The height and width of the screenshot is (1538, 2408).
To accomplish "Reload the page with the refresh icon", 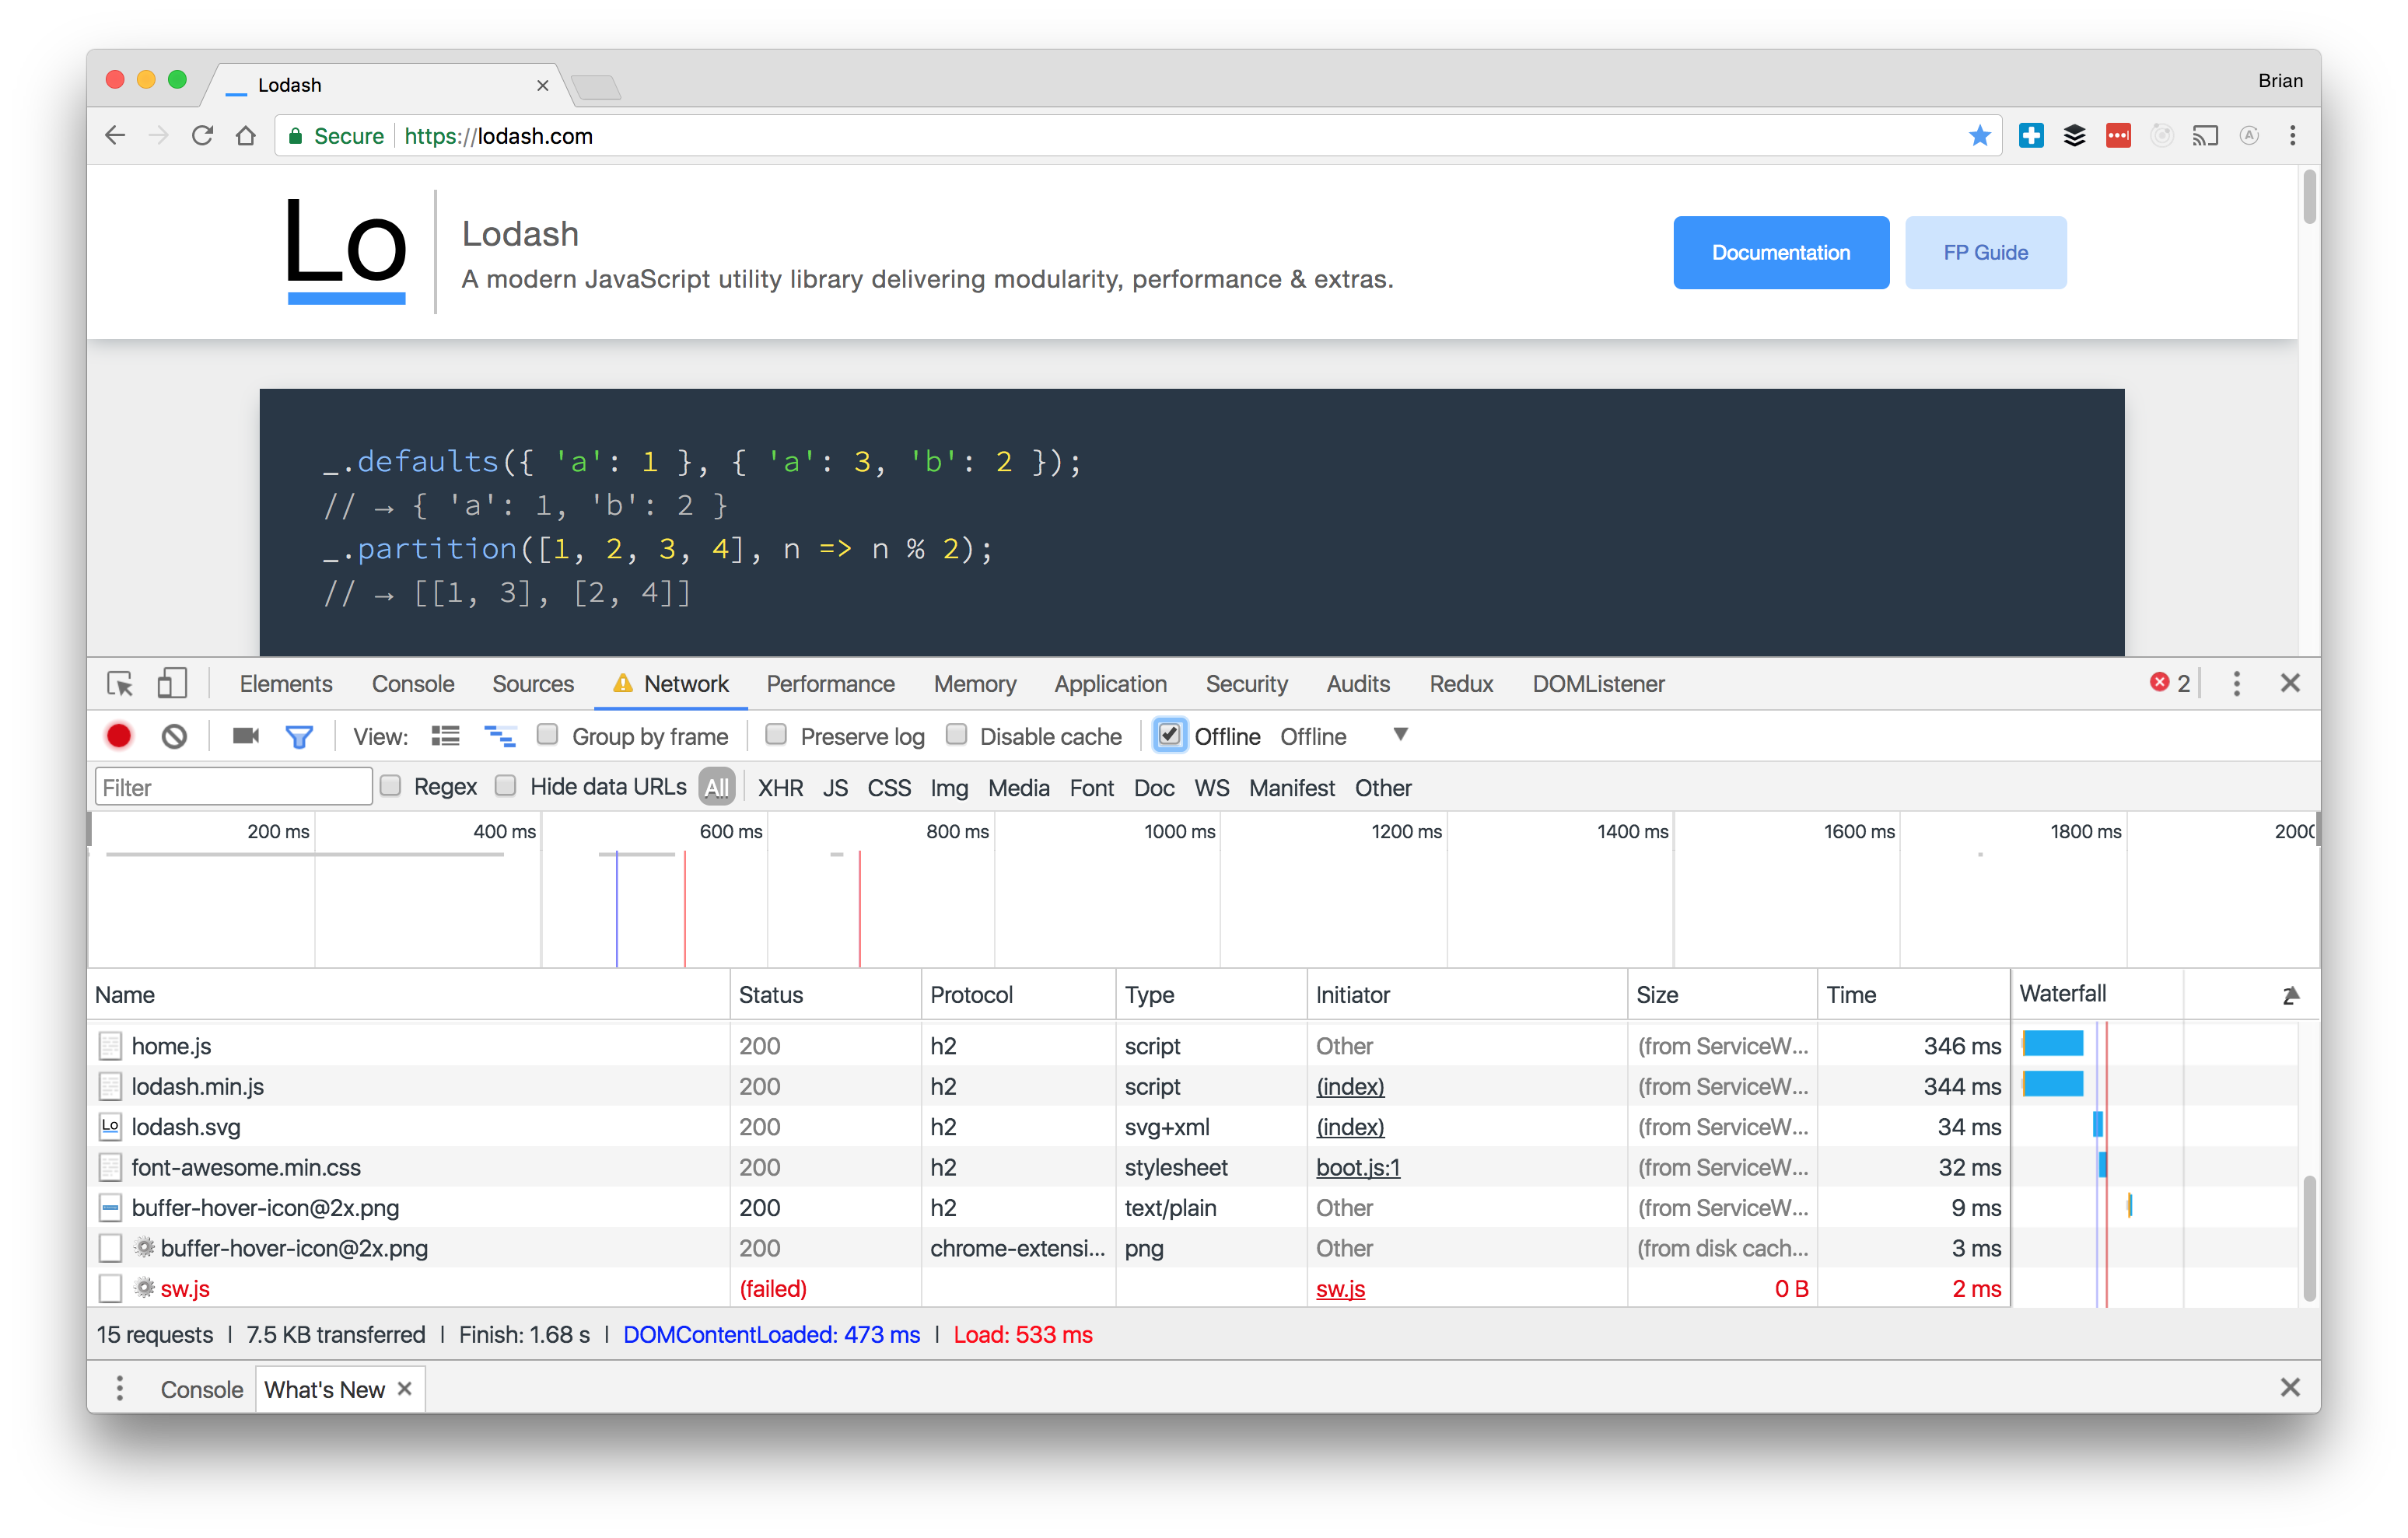I will coord(203,136).
